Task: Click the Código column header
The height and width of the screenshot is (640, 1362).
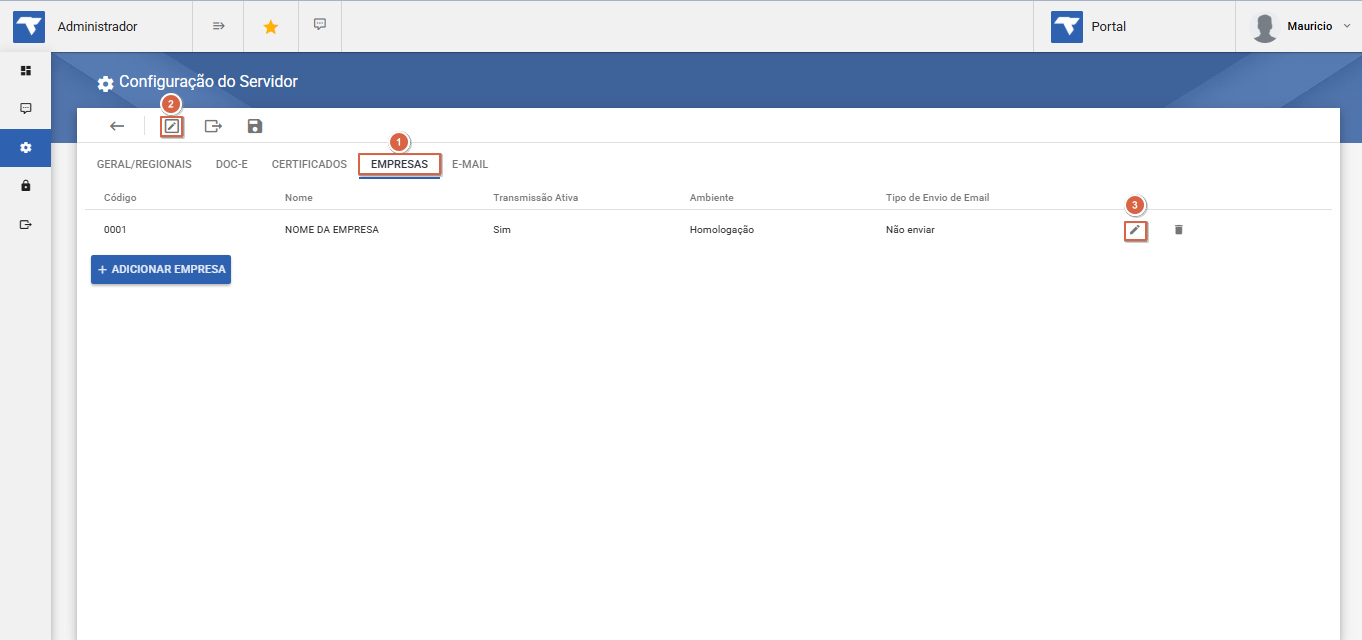Action: (120, 198)
